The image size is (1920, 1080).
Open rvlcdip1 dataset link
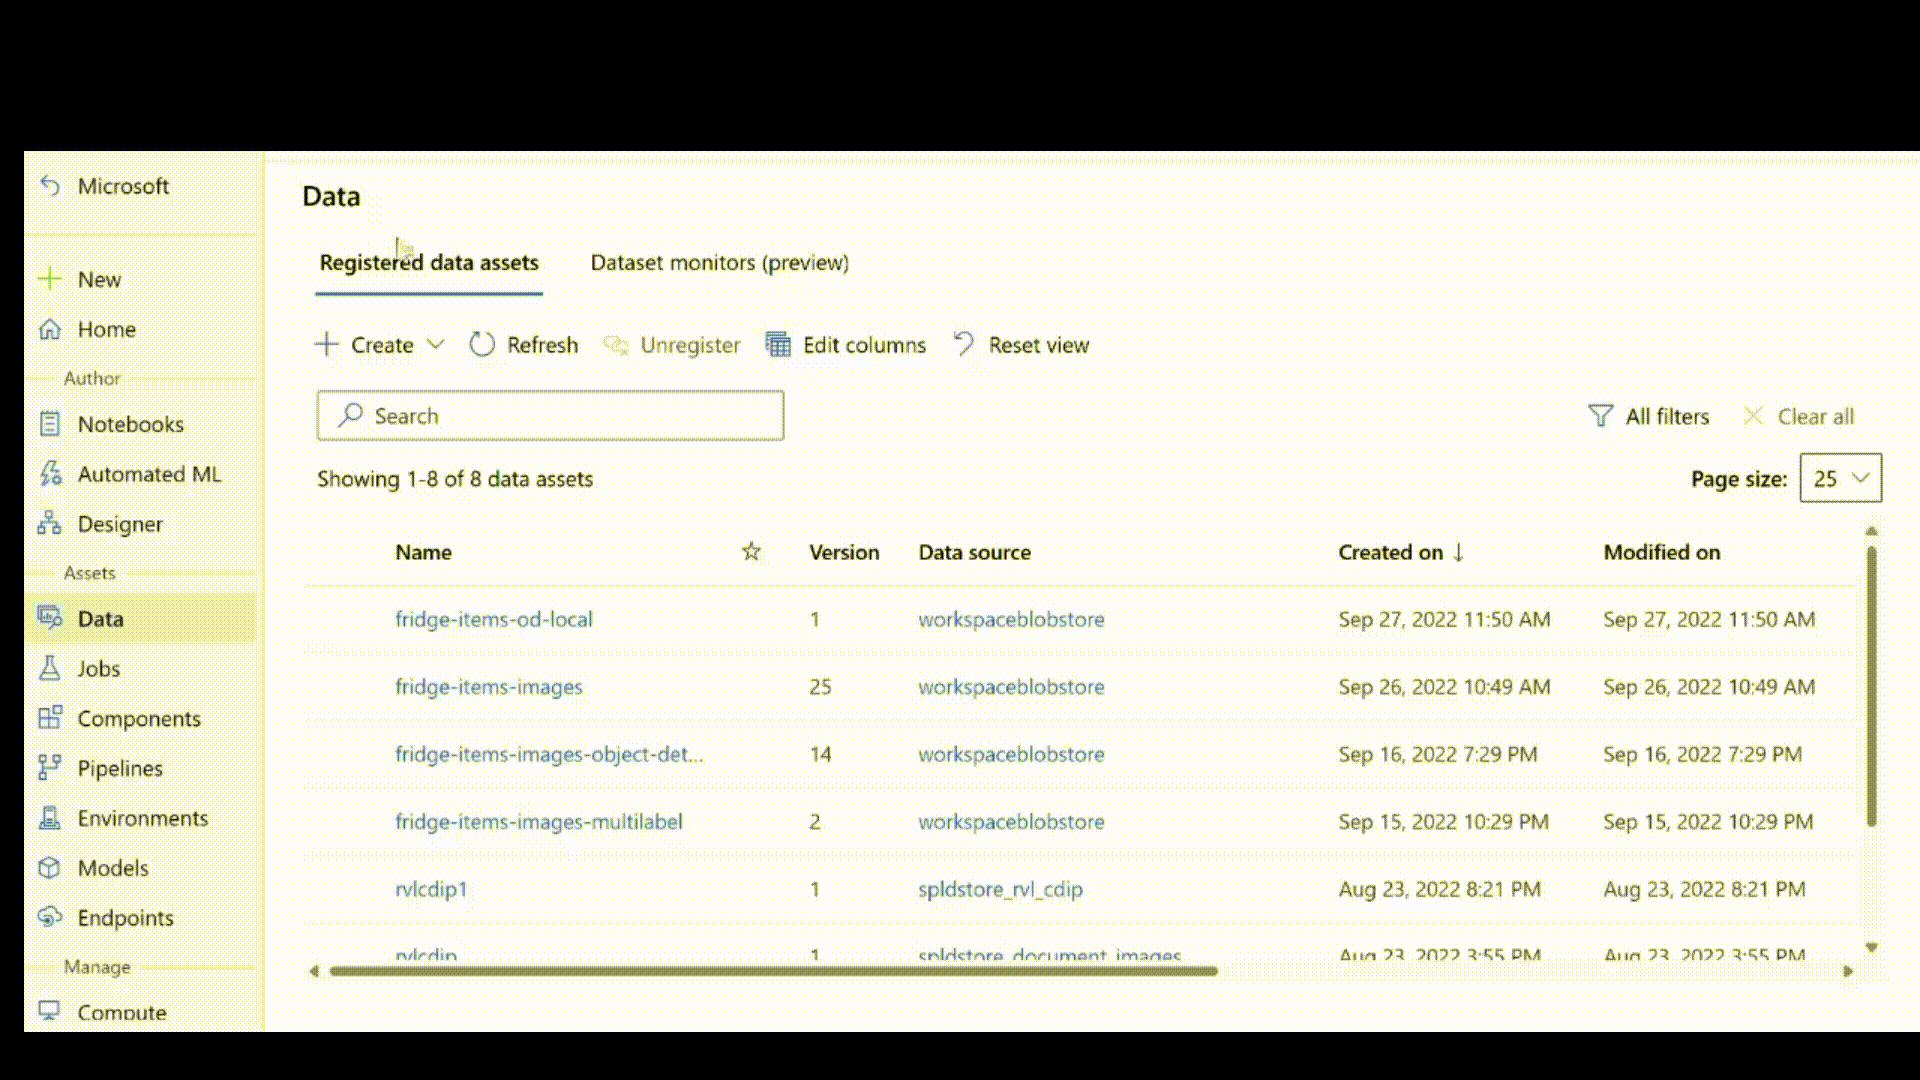point(431,889)
